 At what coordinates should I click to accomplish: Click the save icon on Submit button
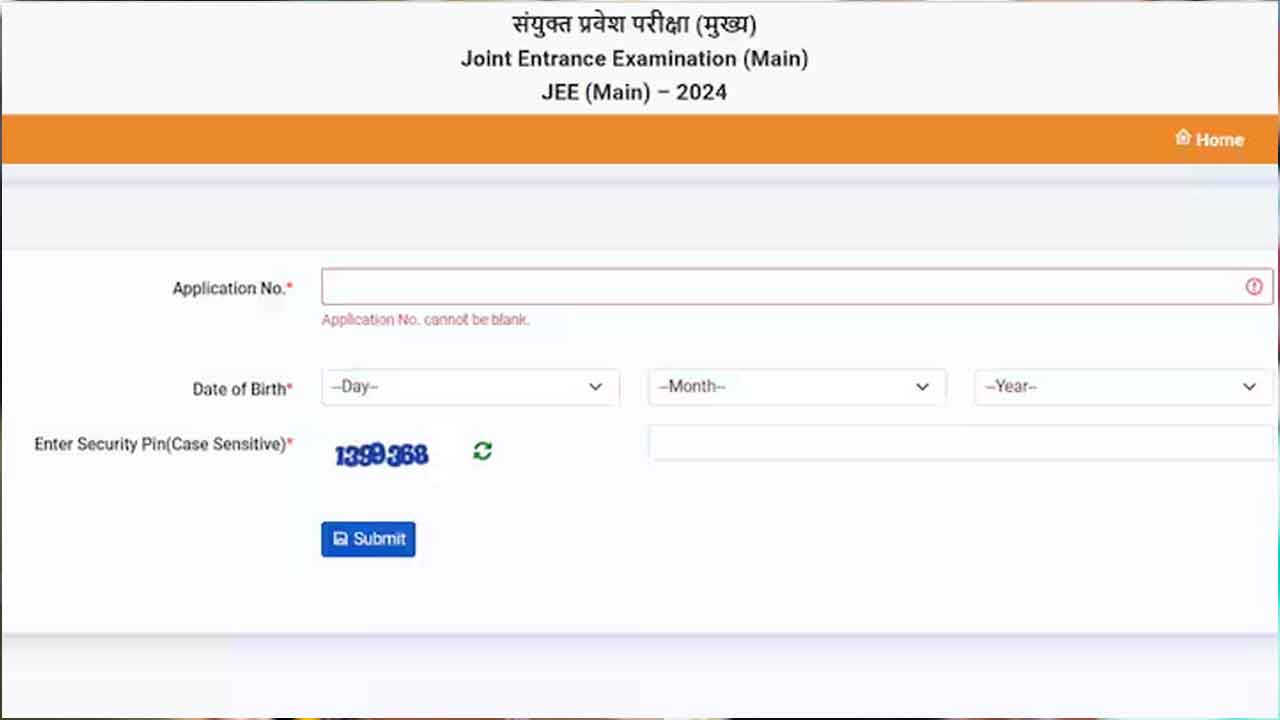pos(341,539)
